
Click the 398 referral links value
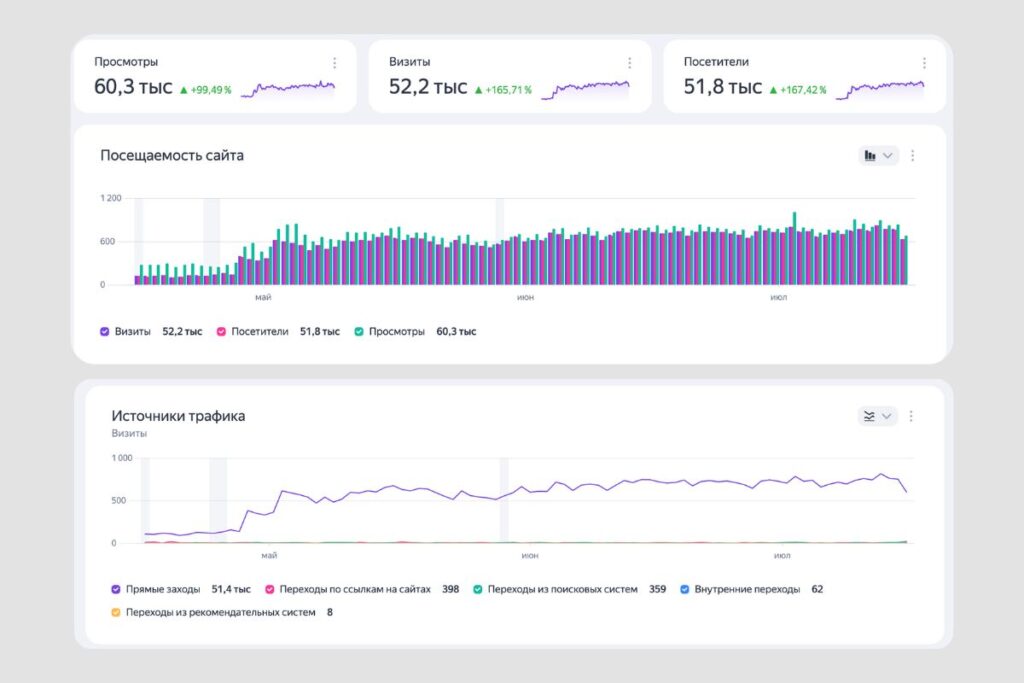(451, 589)
